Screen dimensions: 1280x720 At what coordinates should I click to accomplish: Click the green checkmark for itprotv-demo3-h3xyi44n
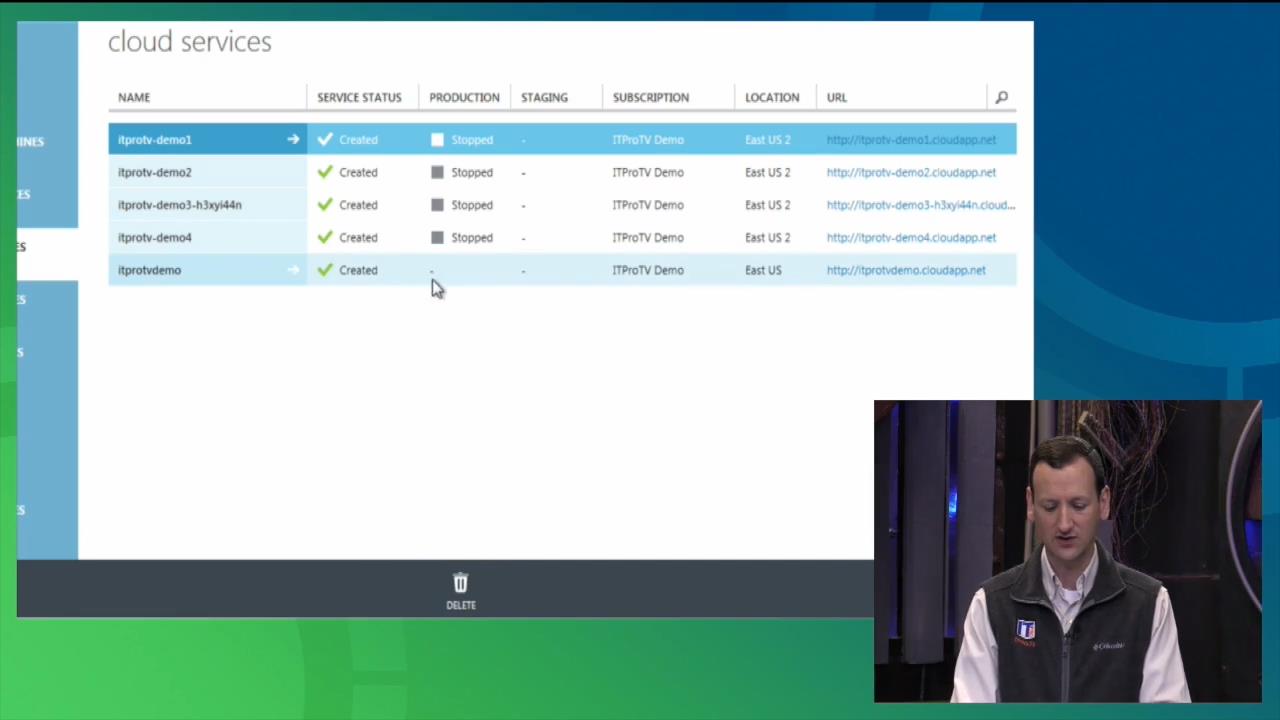(325, 205)
